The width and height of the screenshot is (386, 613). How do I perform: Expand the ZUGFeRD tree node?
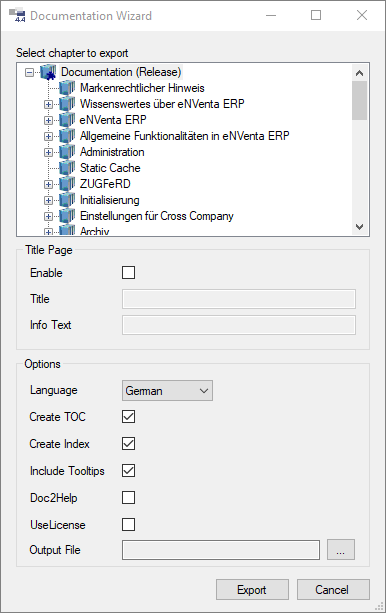48,185
